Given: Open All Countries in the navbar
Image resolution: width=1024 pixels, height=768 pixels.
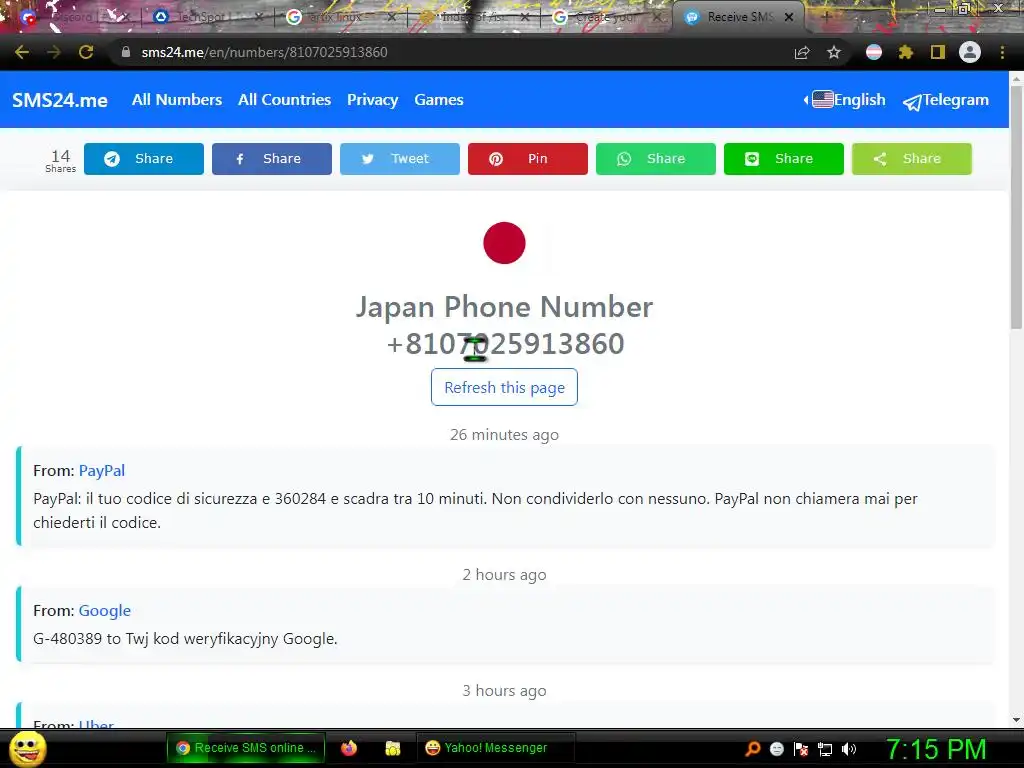Looking at the screenshot, I should tap(284, 100).
